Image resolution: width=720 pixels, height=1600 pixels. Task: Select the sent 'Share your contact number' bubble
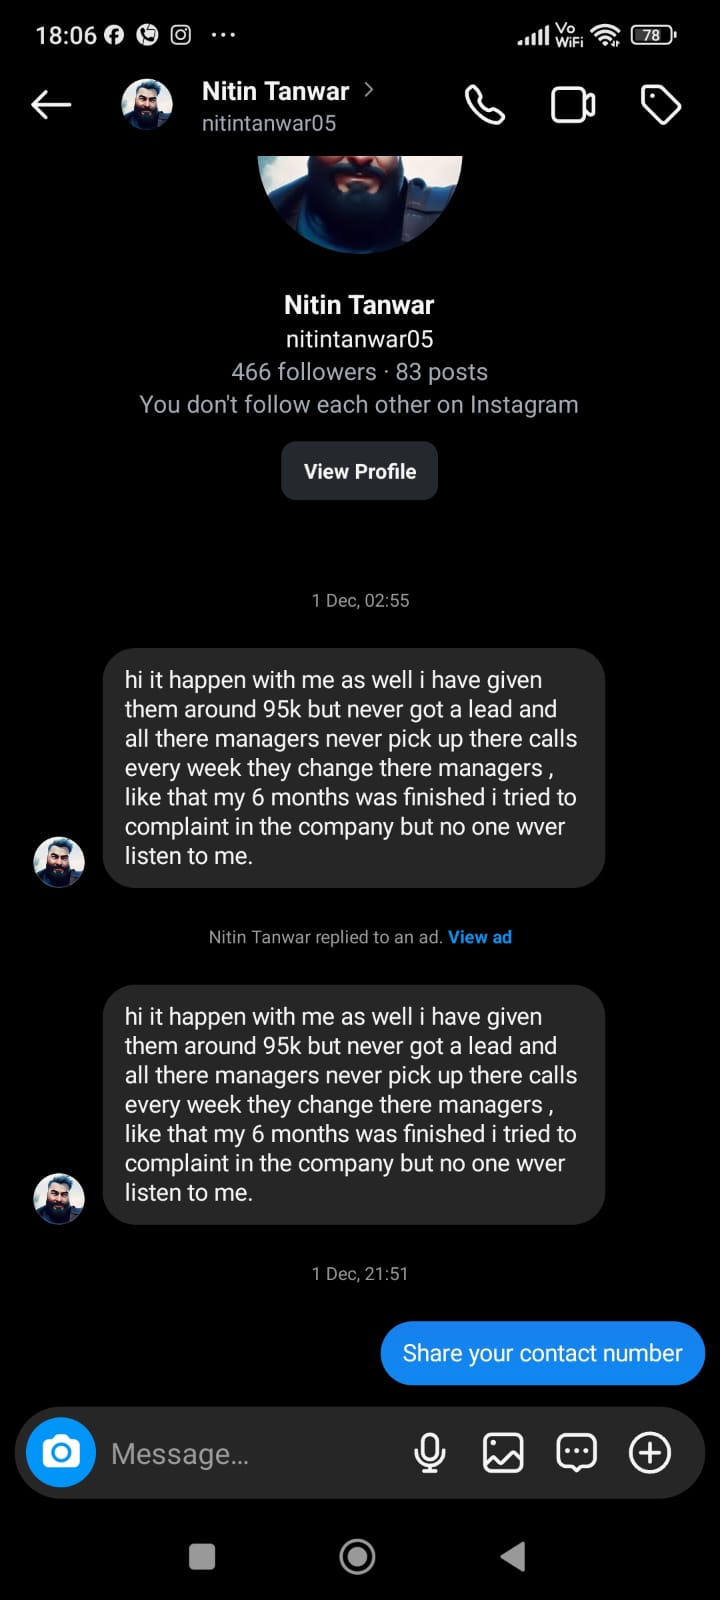pyautogui.click(x=542, y=1353)
